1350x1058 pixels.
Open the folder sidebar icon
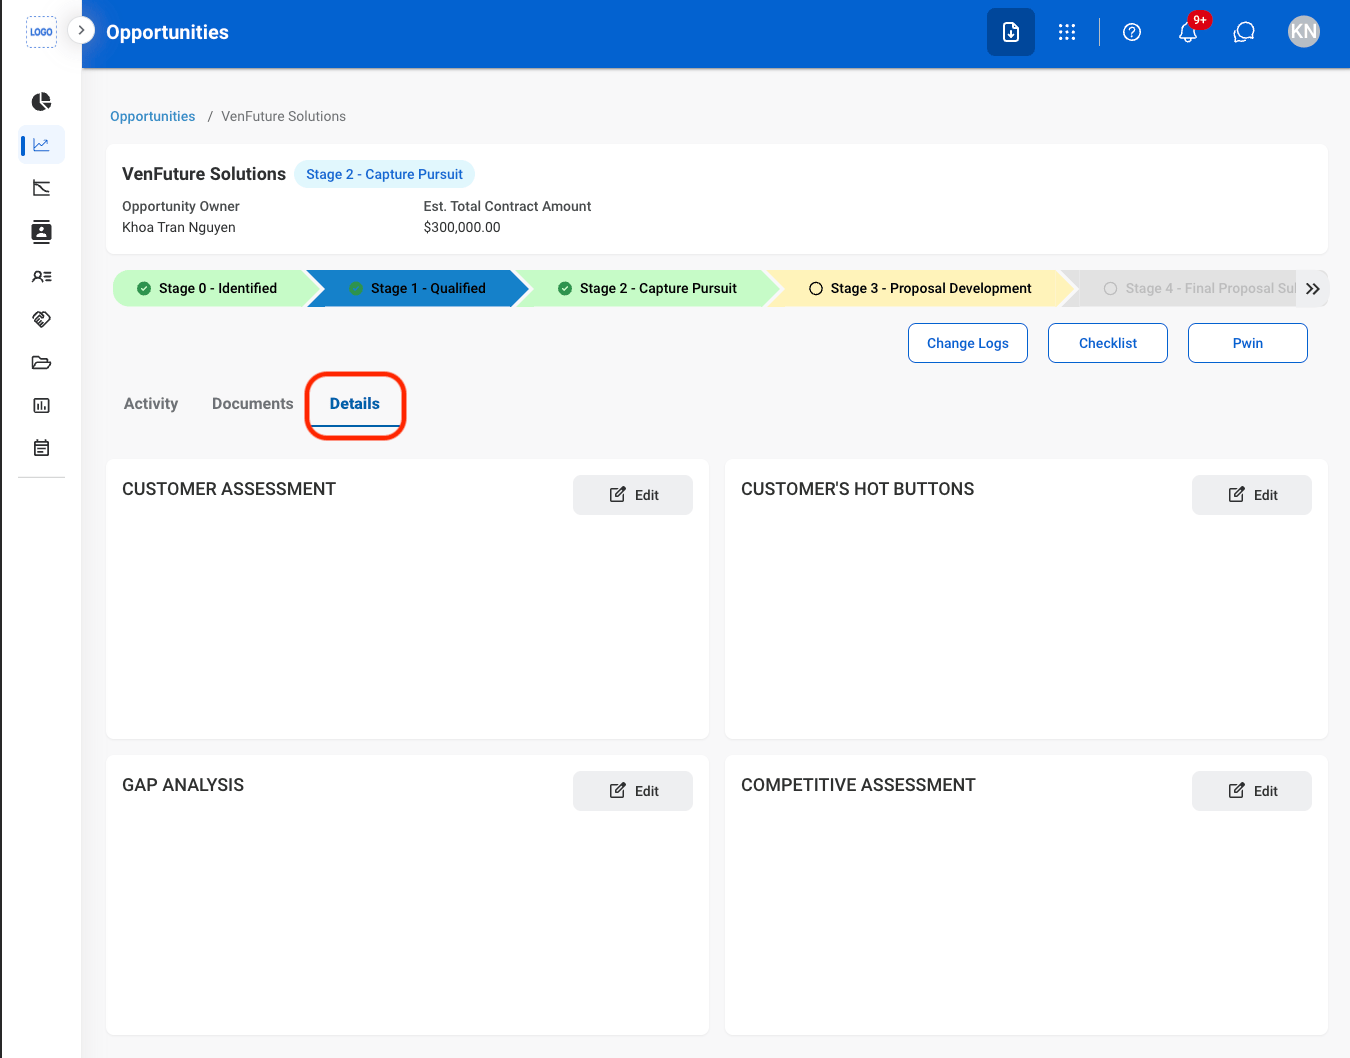(41, 362)
